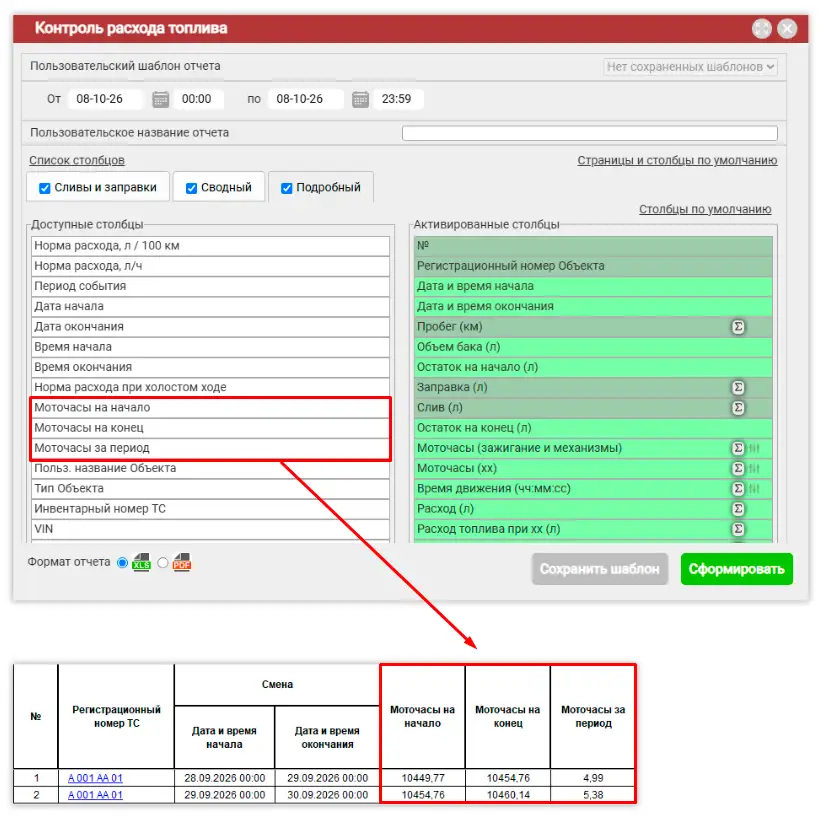Toggle sum icon for Моточасы (зажигание и механизмы)
The width and height of the screenshot is (824, 819).
tap(738, 448)
